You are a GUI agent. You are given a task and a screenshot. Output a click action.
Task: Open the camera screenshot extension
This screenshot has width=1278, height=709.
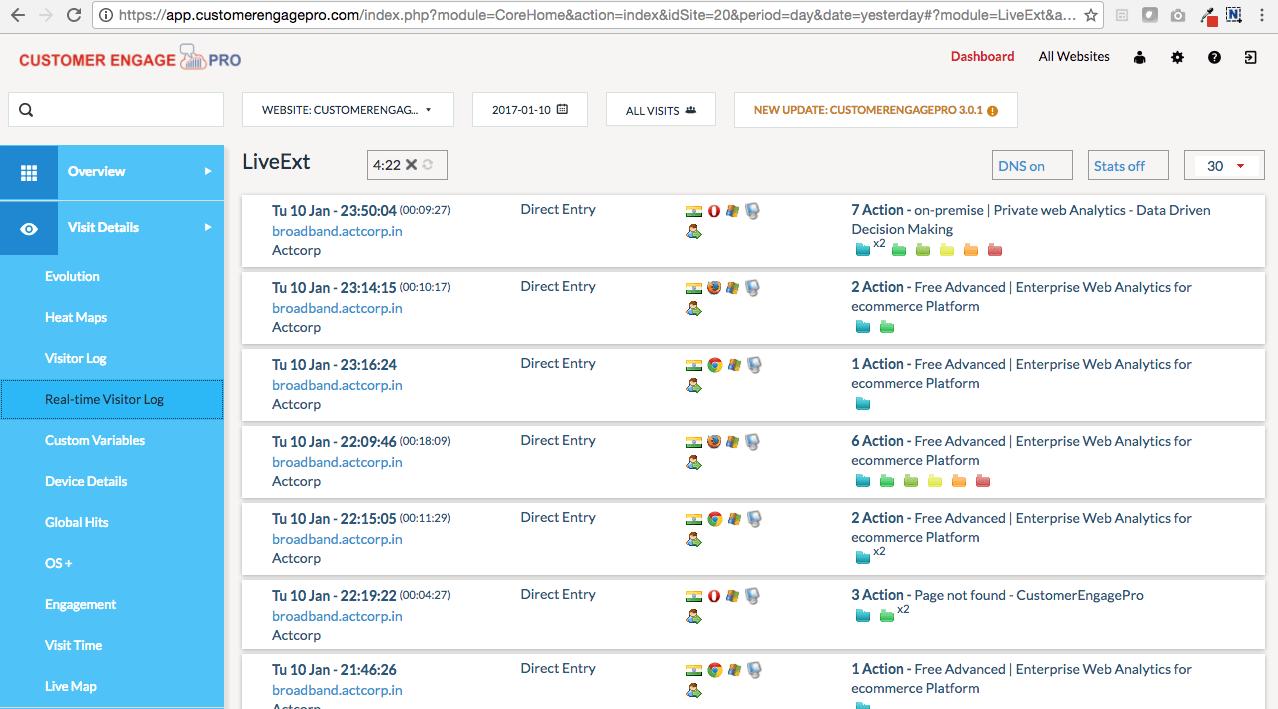click(x=1178, y=16)
